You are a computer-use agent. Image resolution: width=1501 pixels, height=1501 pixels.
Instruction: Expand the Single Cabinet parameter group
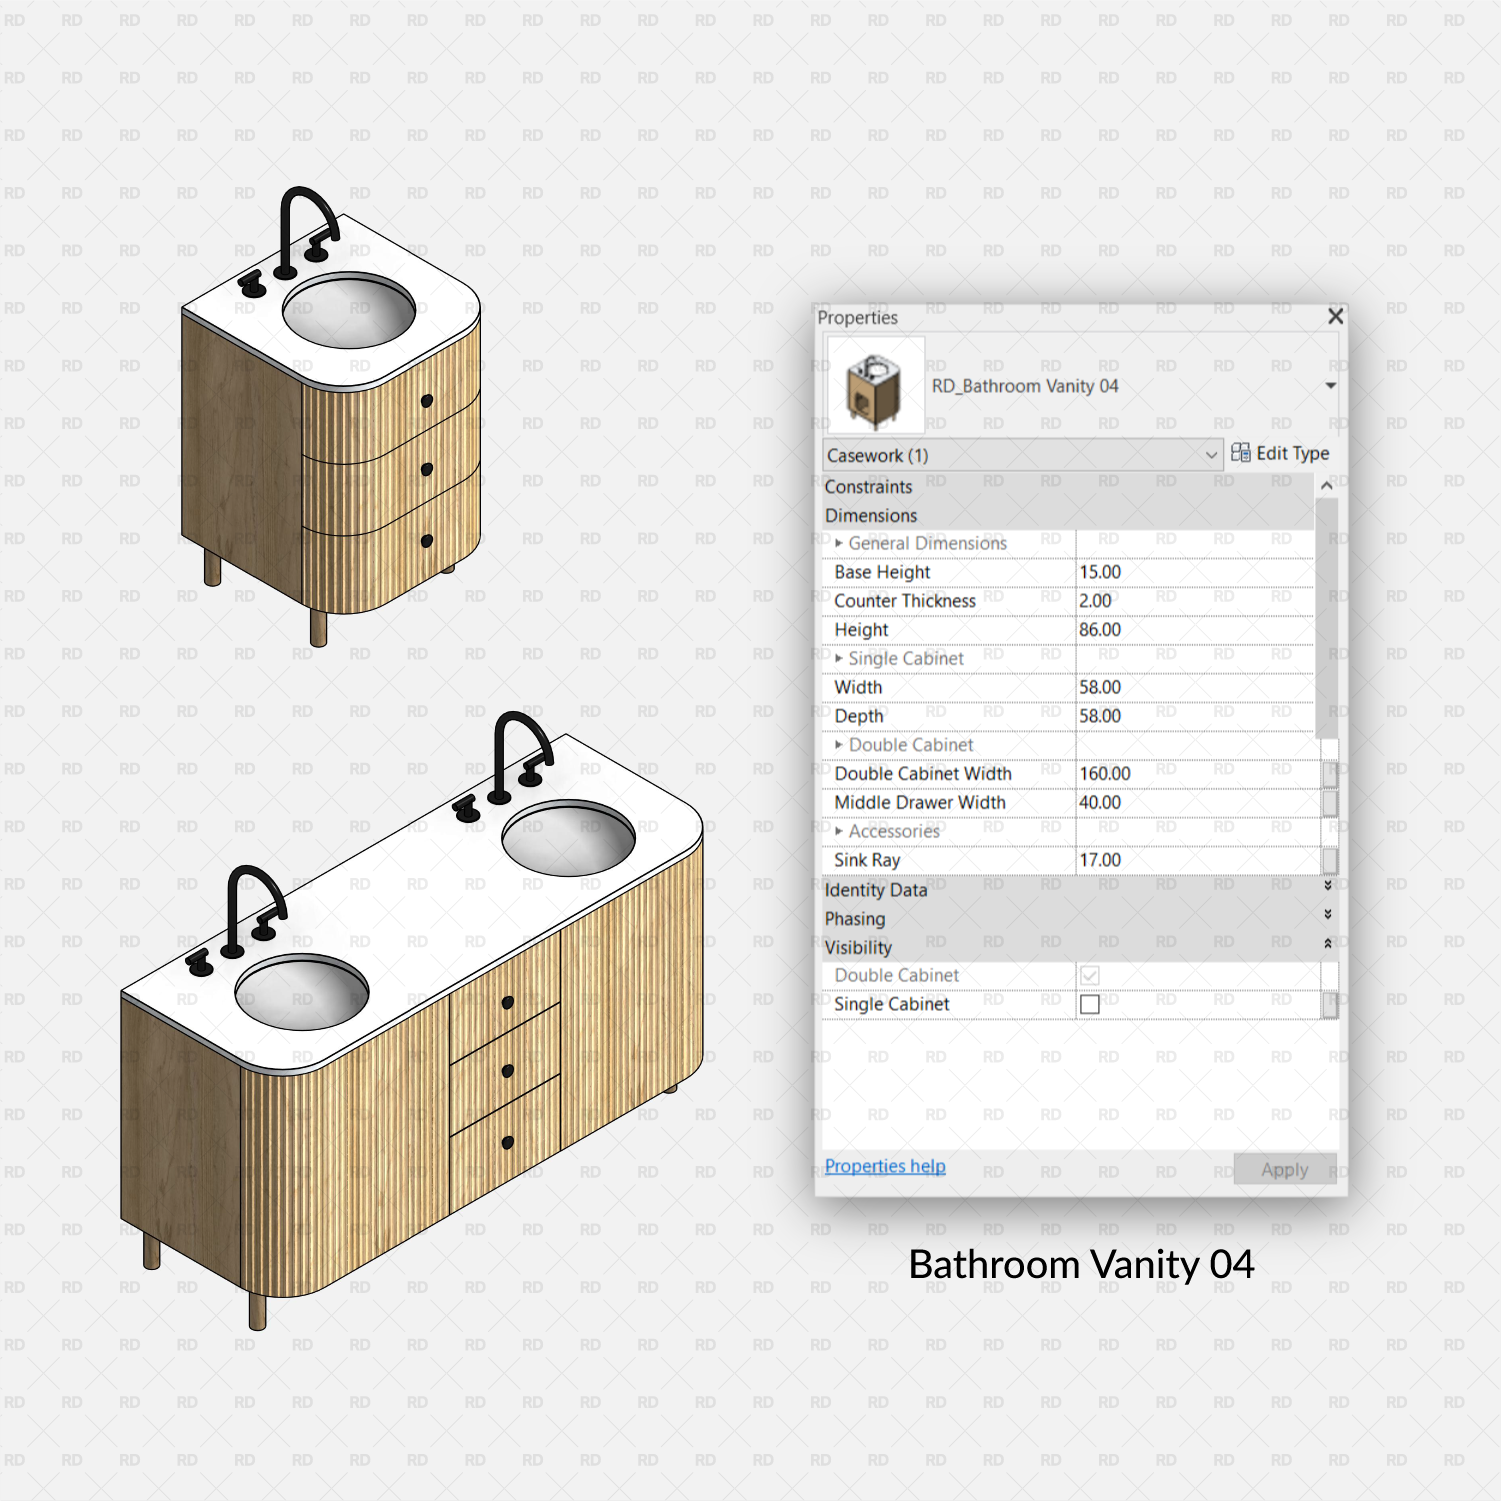(x=838, y=659)
